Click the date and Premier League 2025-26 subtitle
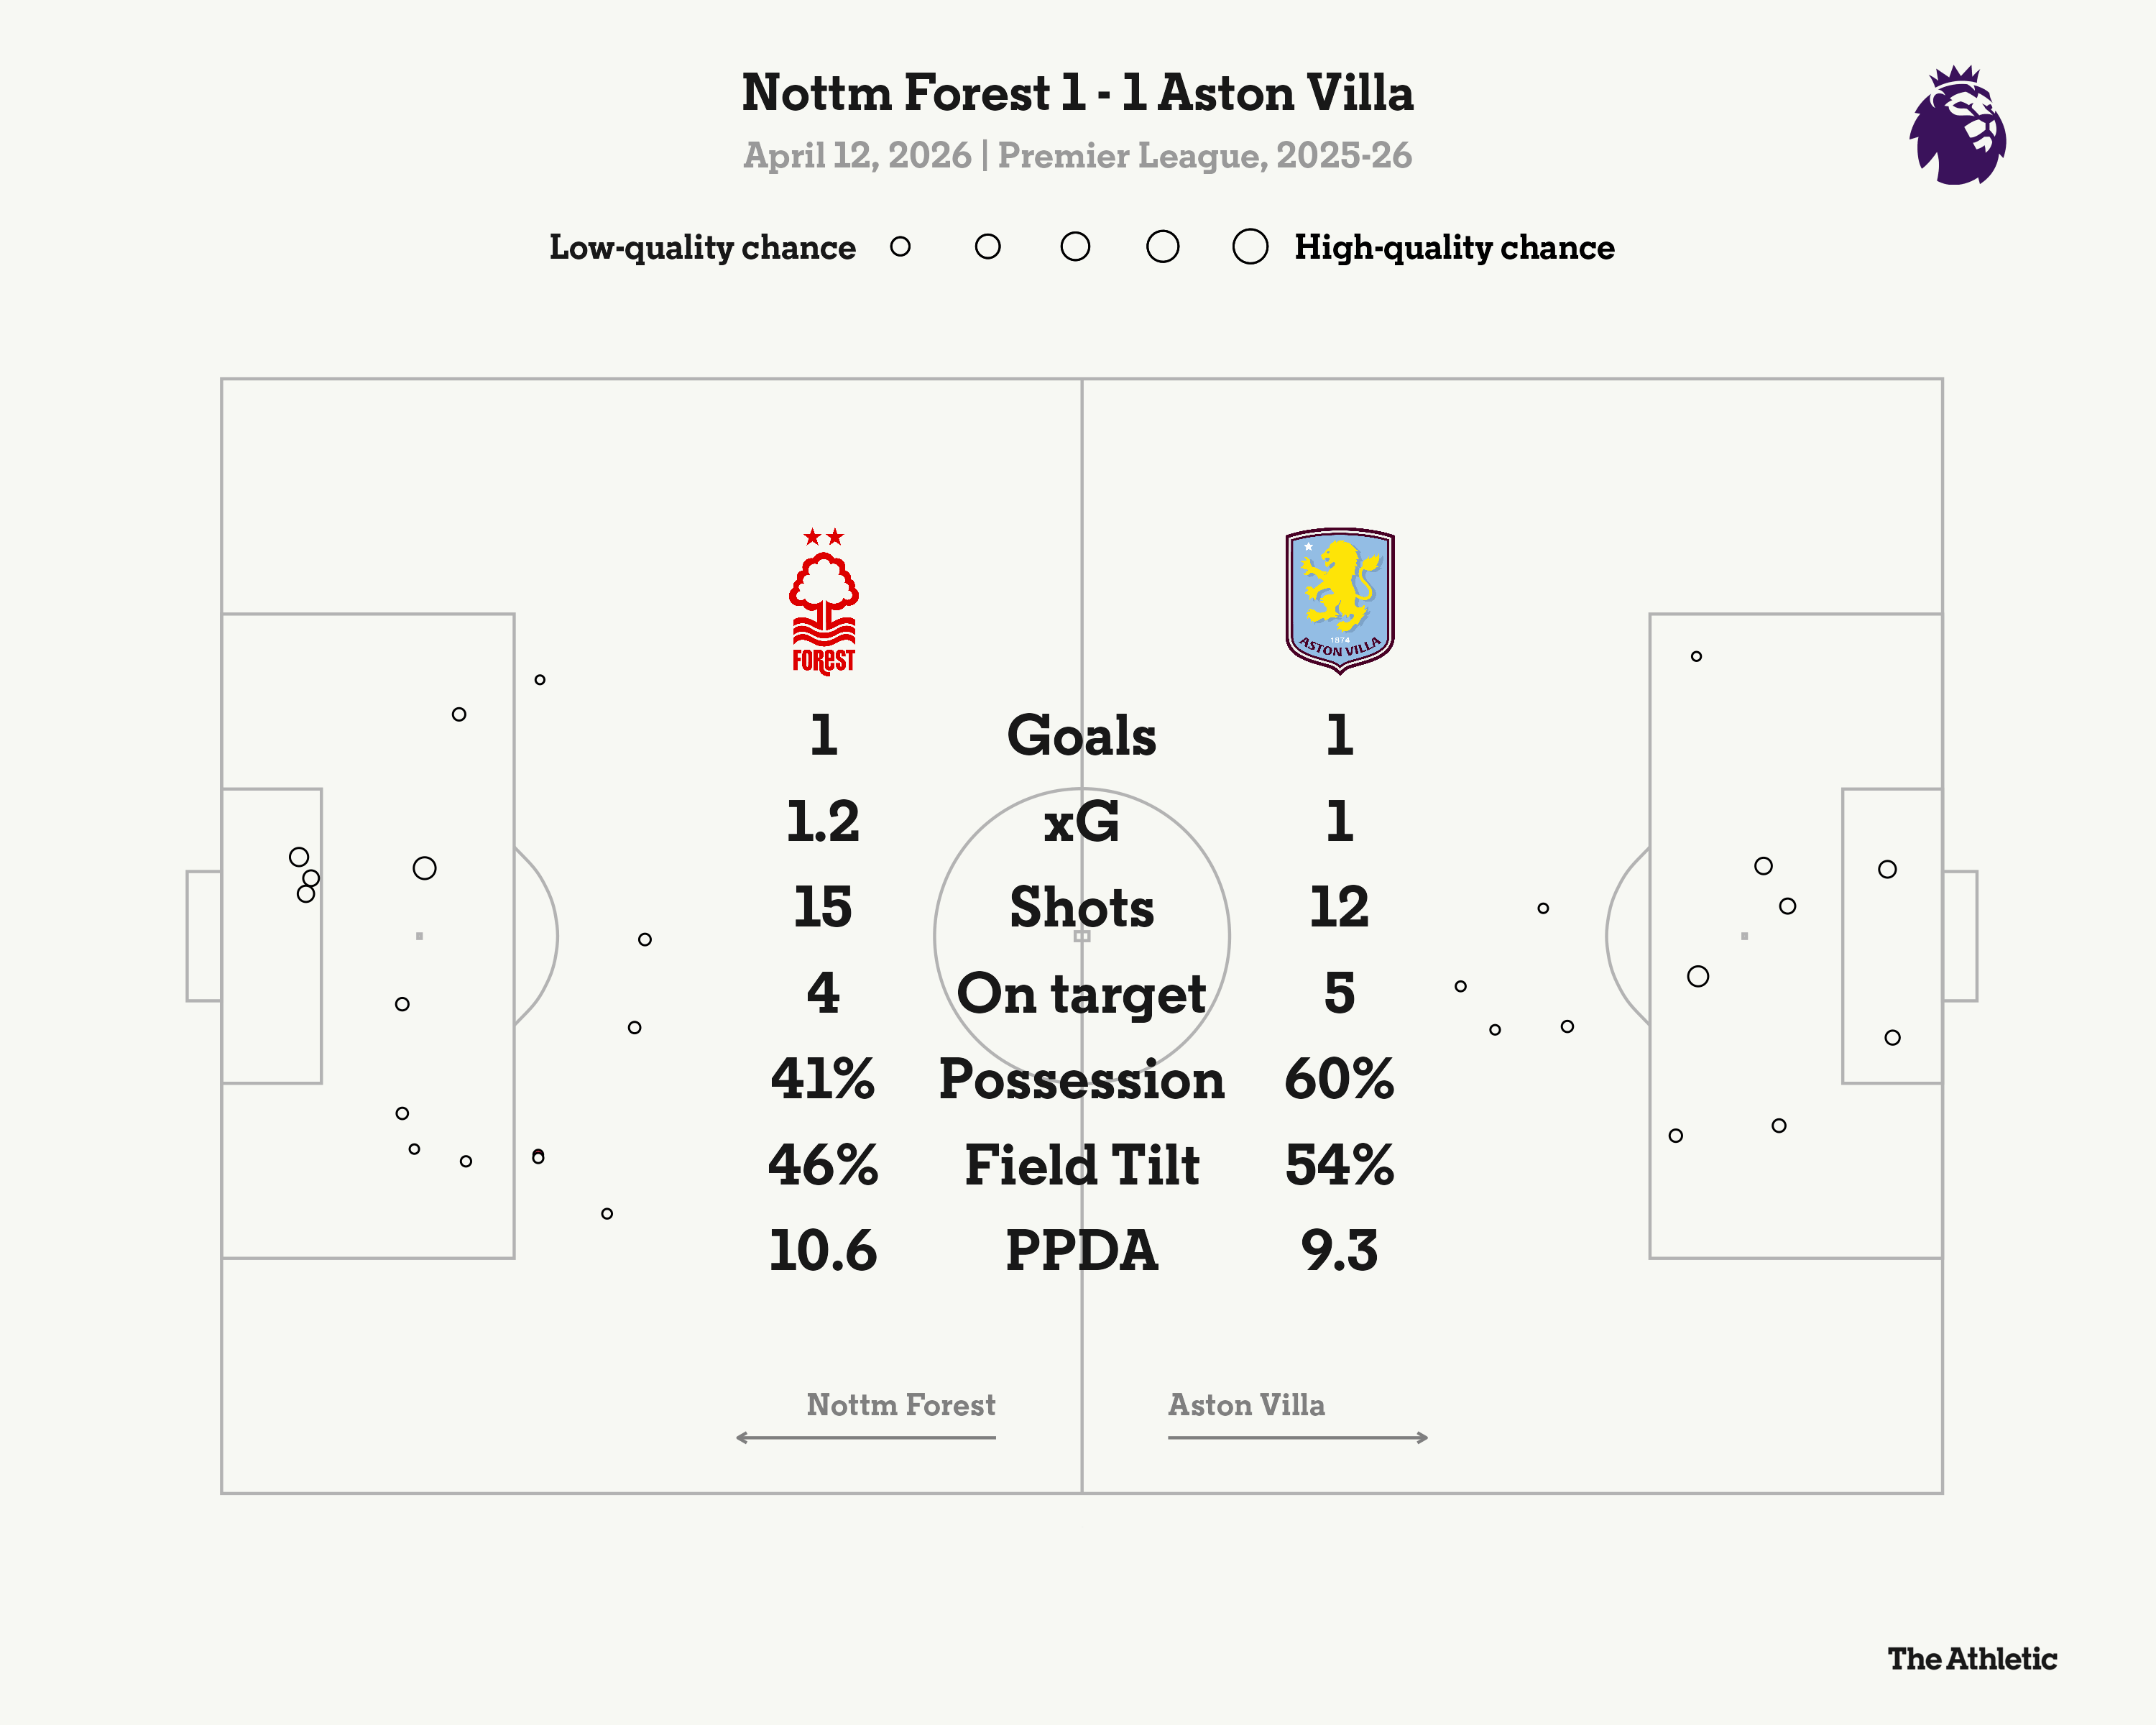2156x1725 pixels. pos(1077,156)
